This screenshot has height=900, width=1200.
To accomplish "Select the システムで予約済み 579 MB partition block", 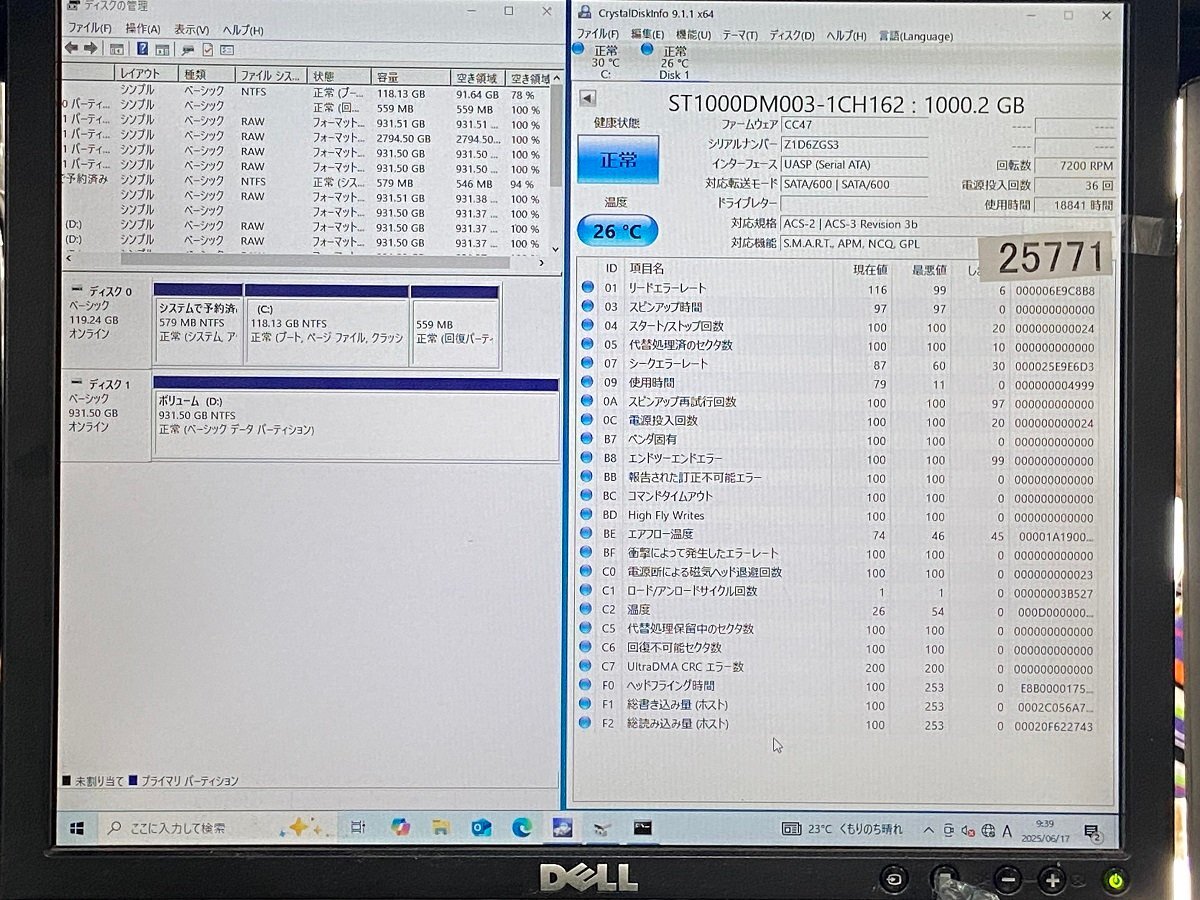I will point(198,326).
